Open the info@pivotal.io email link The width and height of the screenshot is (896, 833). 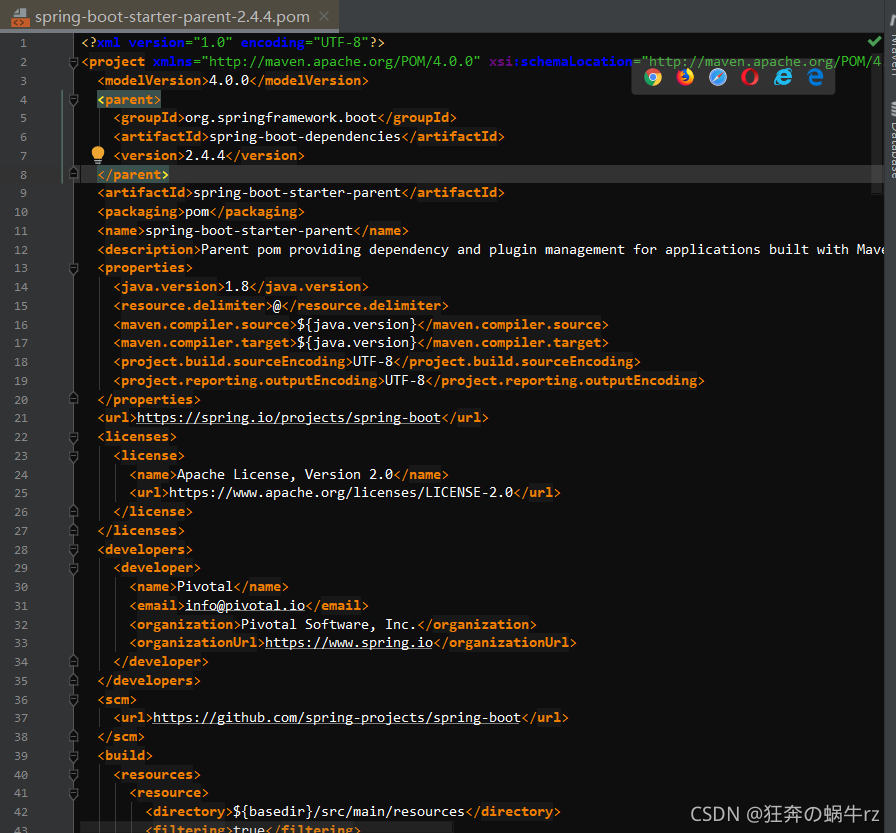tap(245, 605)
